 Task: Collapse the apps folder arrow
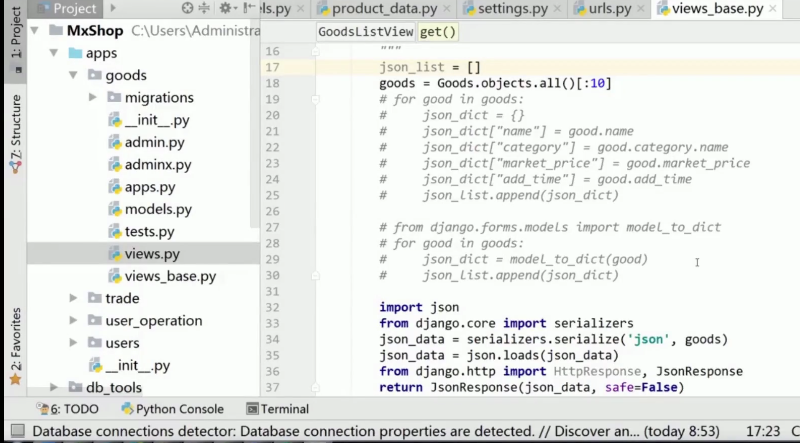(x=54, y=53)
